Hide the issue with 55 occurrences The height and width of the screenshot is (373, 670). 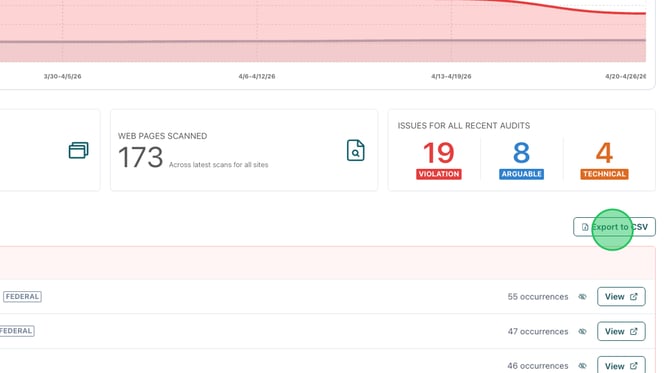pyautogui.click(x=582, y=297)
